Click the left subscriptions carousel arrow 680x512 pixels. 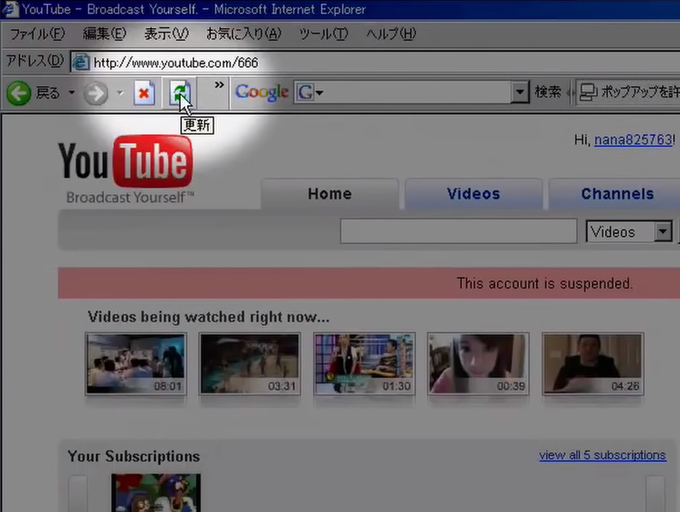78,494
